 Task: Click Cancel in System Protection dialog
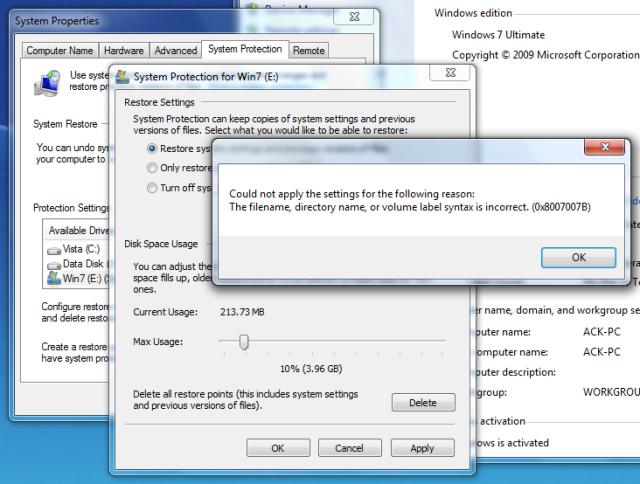pyautogui.click(x=350, y=448)
